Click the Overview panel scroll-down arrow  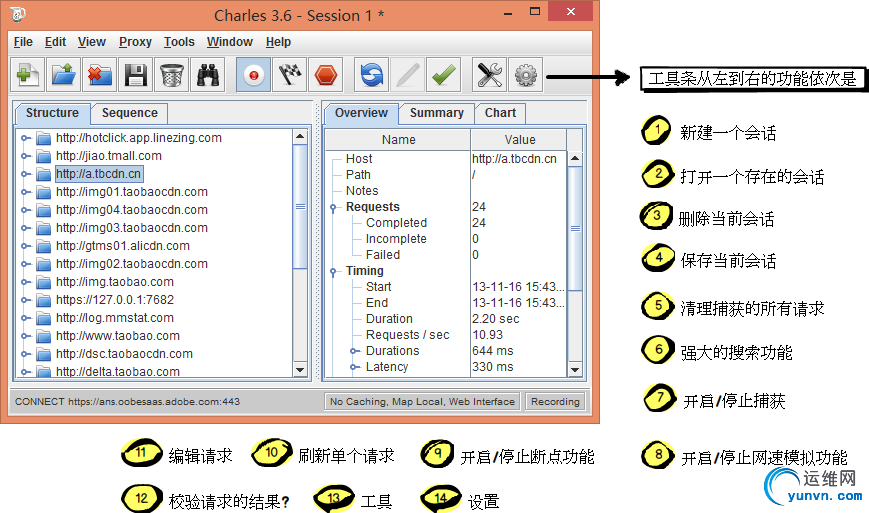(x=575, y=370)
